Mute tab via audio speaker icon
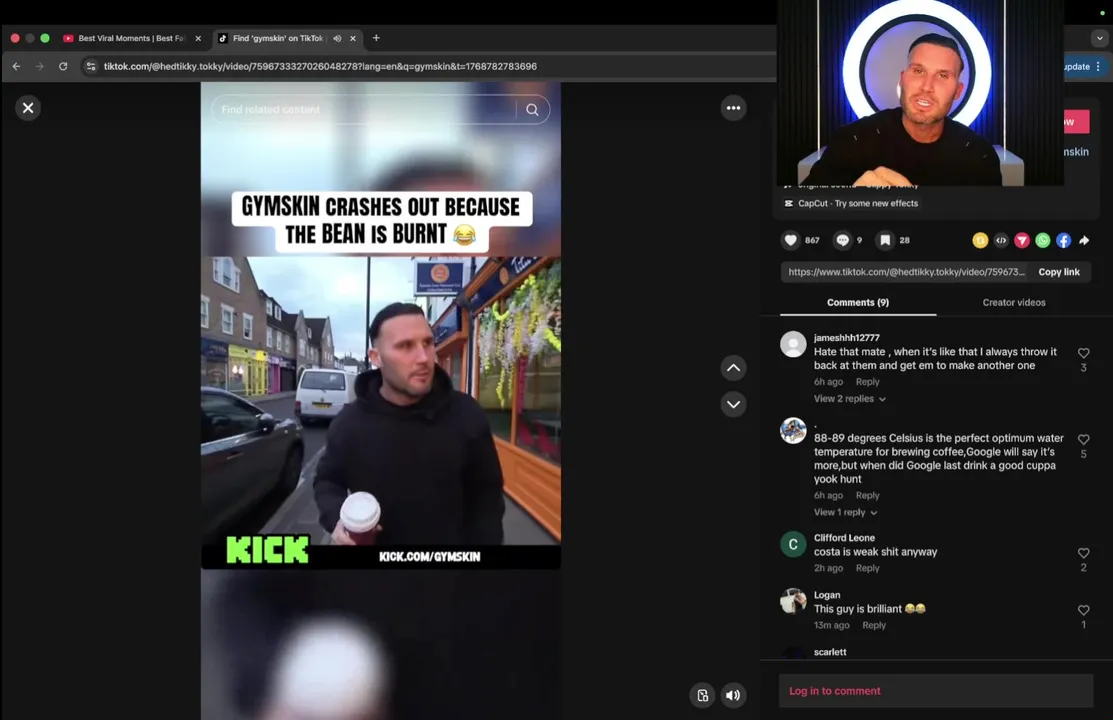Screen dimensions: 1113x720 click(337, 38)
